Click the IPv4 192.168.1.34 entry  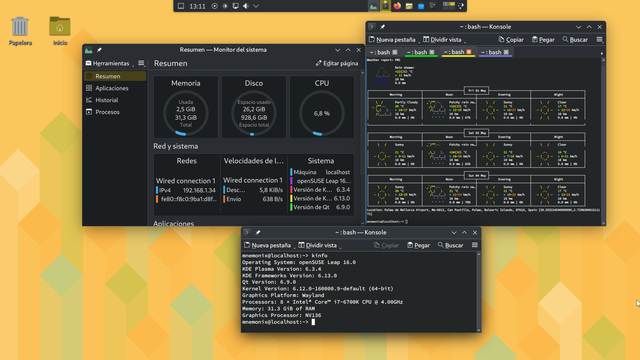pyautogui.click(x=186, y=190)
